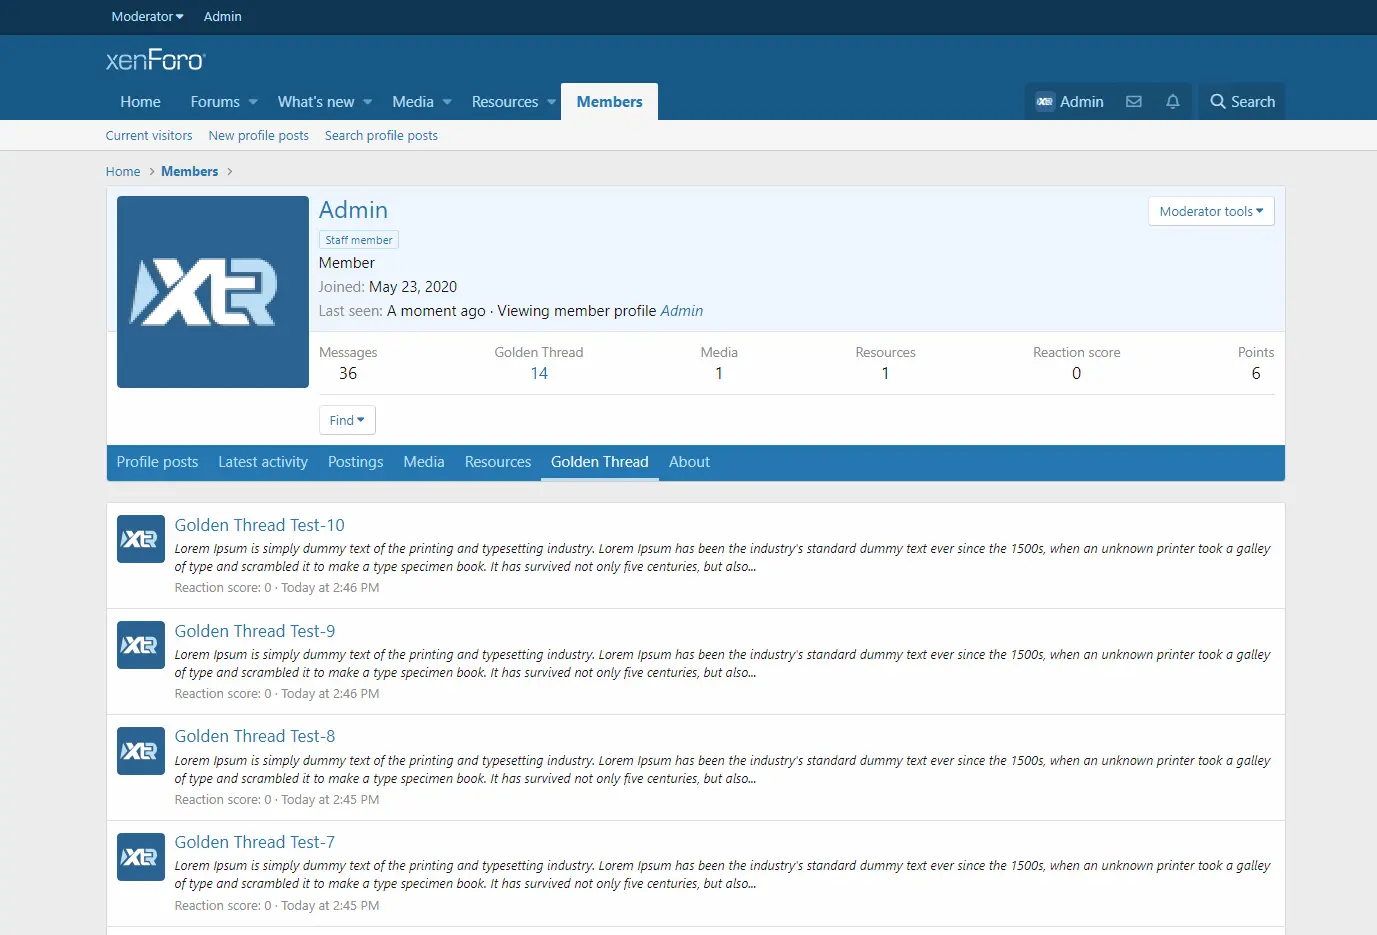Screen dimensions: 1377x935
Task: Open thread Golden Thread Test-8
Action: (x=255, y=736)
